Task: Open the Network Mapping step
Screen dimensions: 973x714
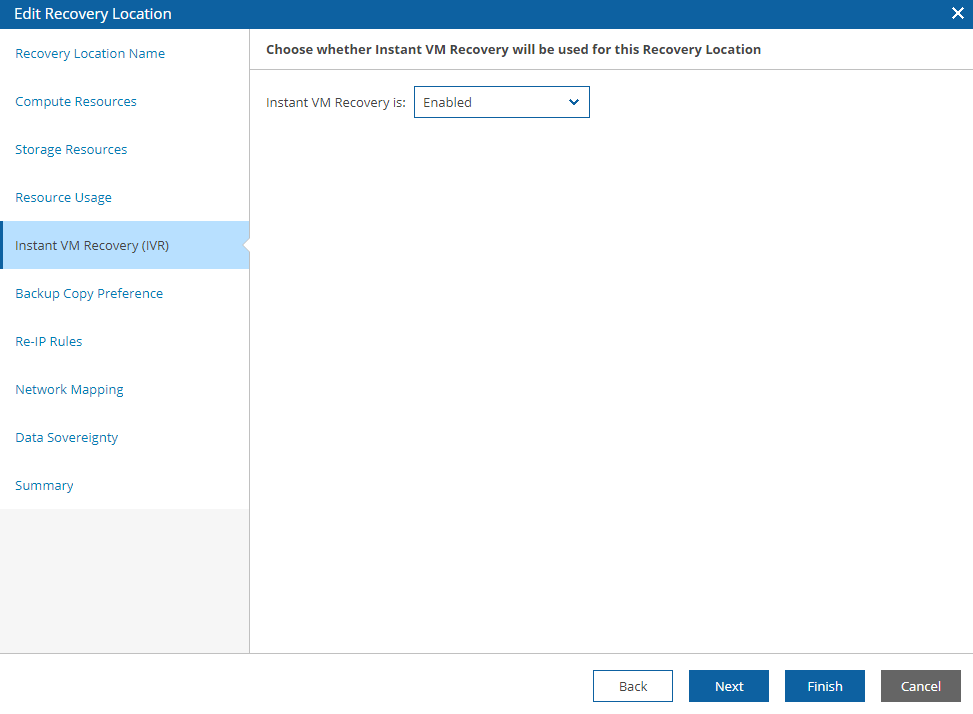Action: [x=69, y=390]
